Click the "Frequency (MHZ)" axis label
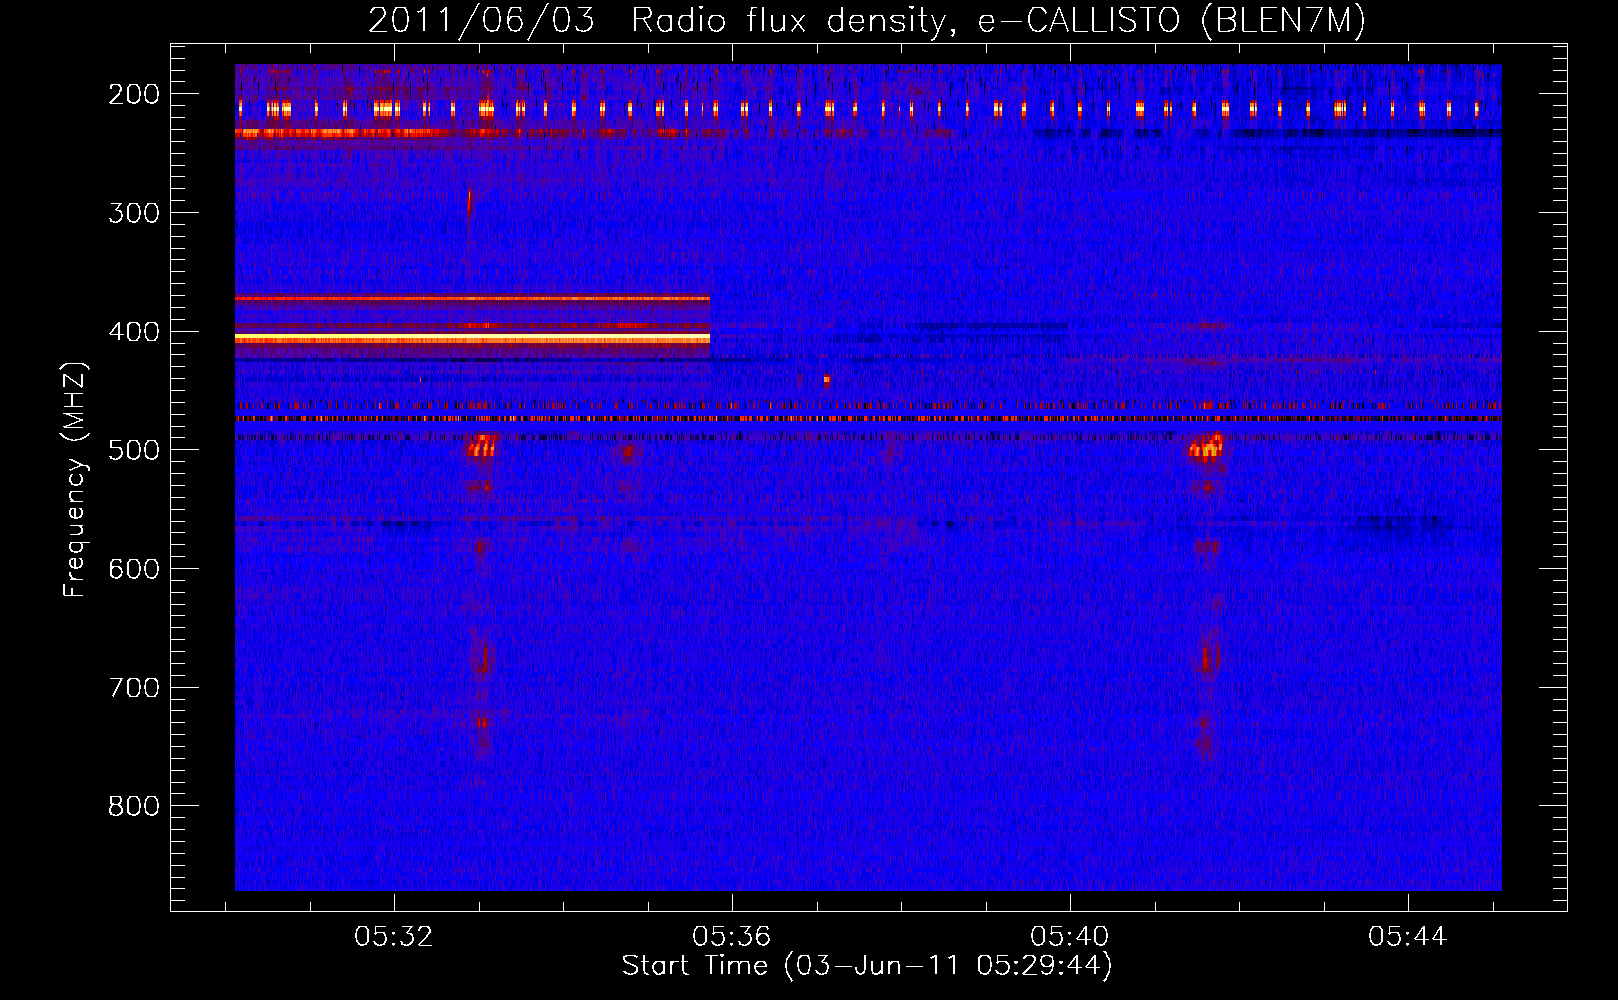The height and width of the screenshot is (1000, 1618). tap(76, 480)
